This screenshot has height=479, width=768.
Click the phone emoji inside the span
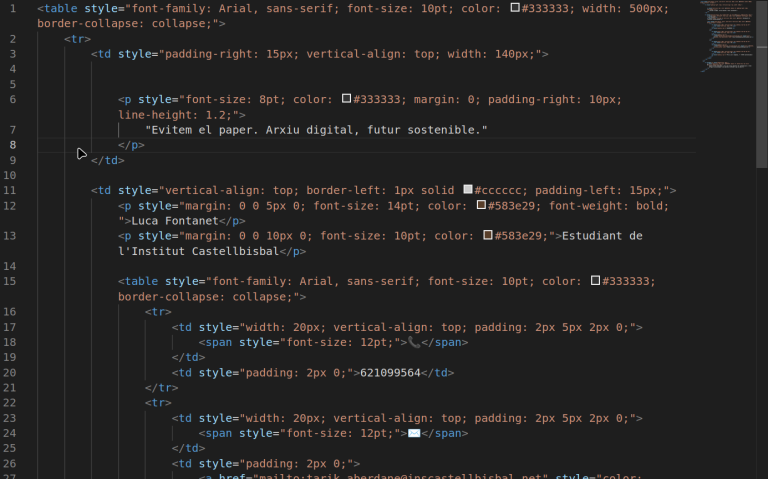pos(414,342)
